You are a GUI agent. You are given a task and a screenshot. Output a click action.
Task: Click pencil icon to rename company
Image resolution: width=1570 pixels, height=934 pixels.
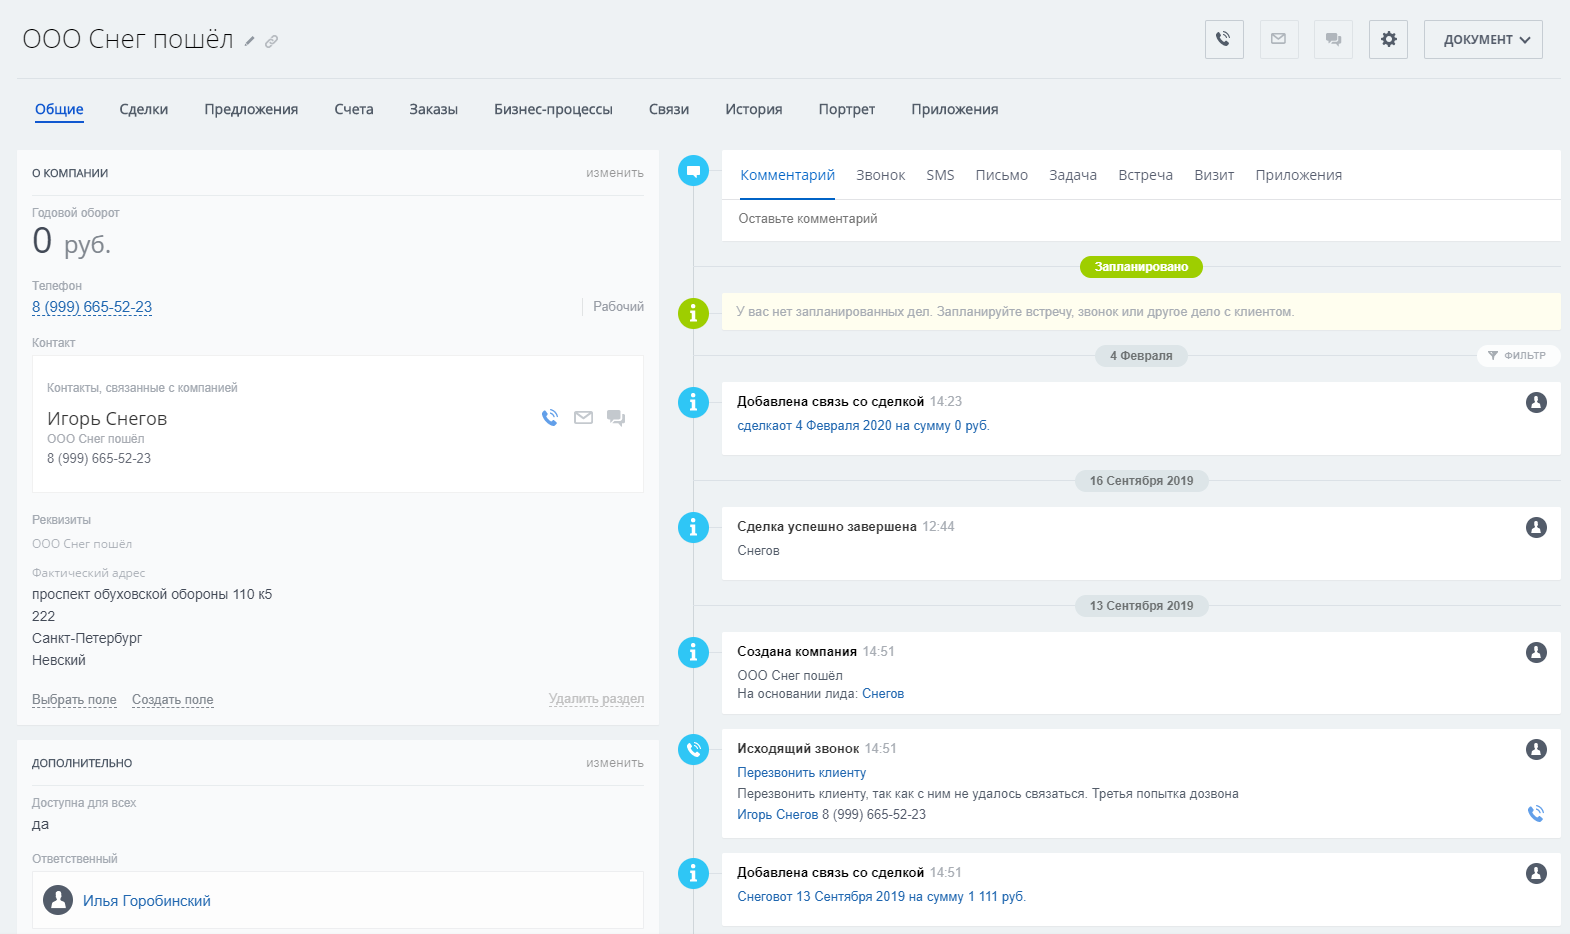point(250,42)
